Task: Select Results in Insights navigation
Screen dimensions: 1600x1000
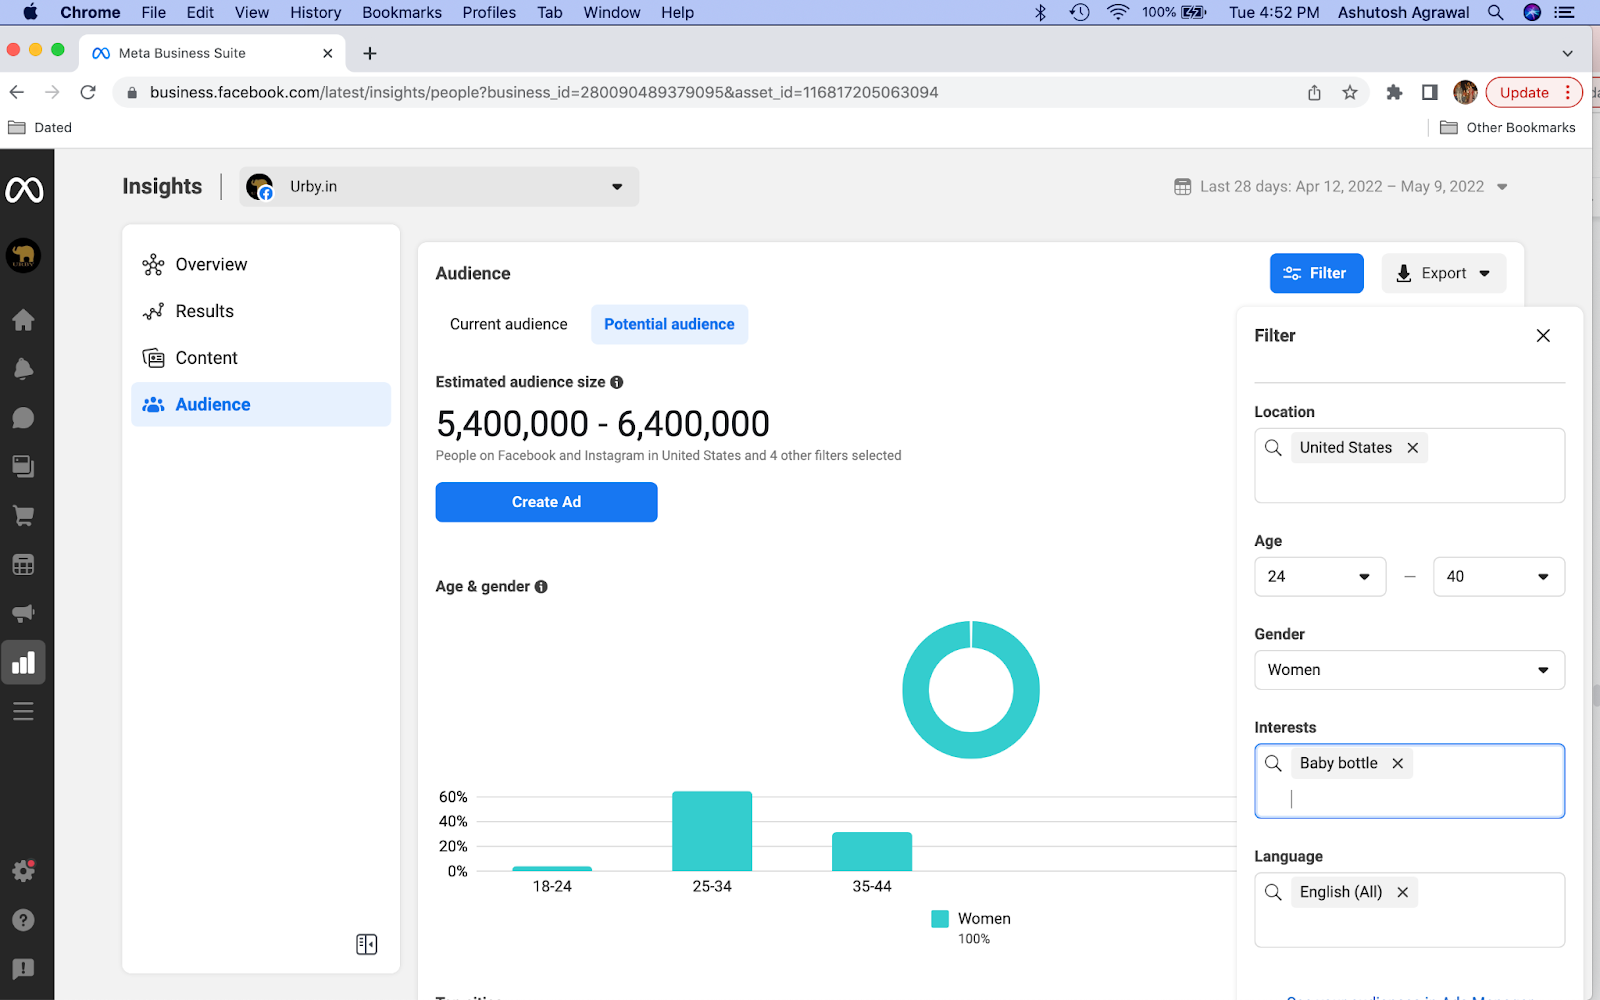Action: click(x=261, y=311)
